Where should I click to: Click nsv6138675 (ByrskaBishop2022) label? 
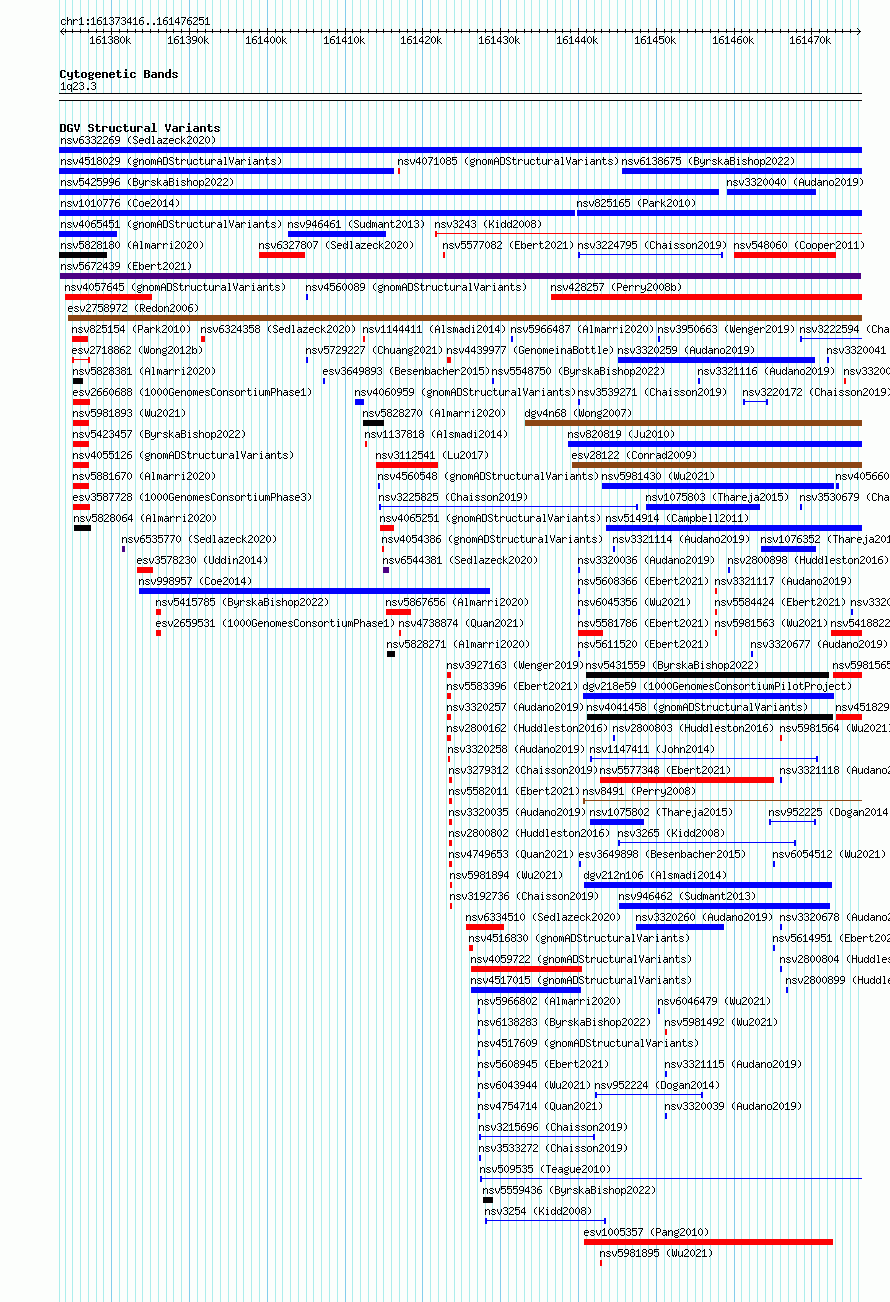[708, 161]
